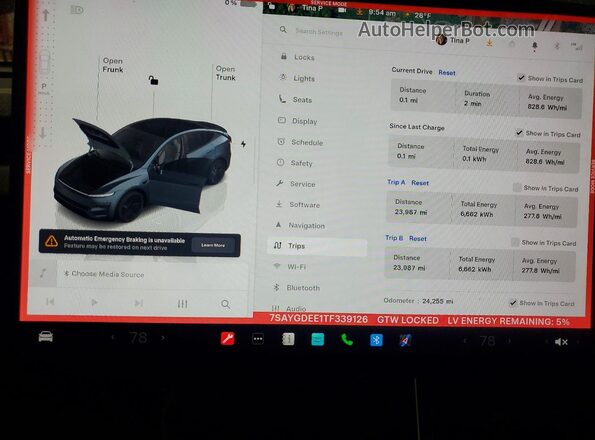Tap the Odometer 24,255 mi reading

point(418,301)
